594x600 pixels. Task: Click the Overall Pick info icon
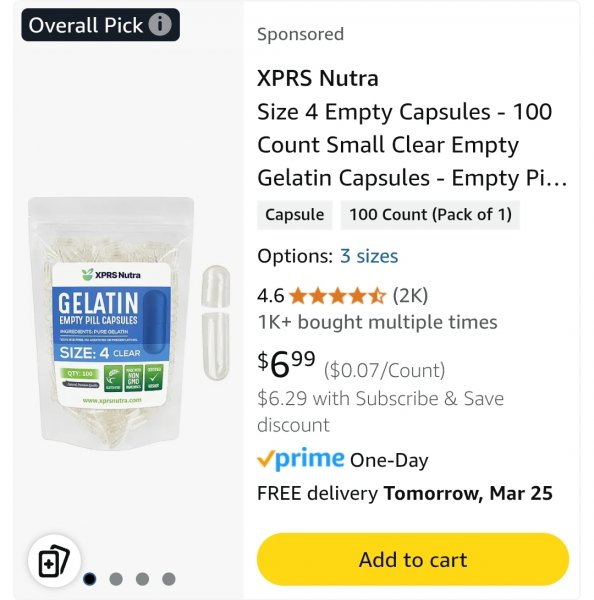click(x=160, y=24)
